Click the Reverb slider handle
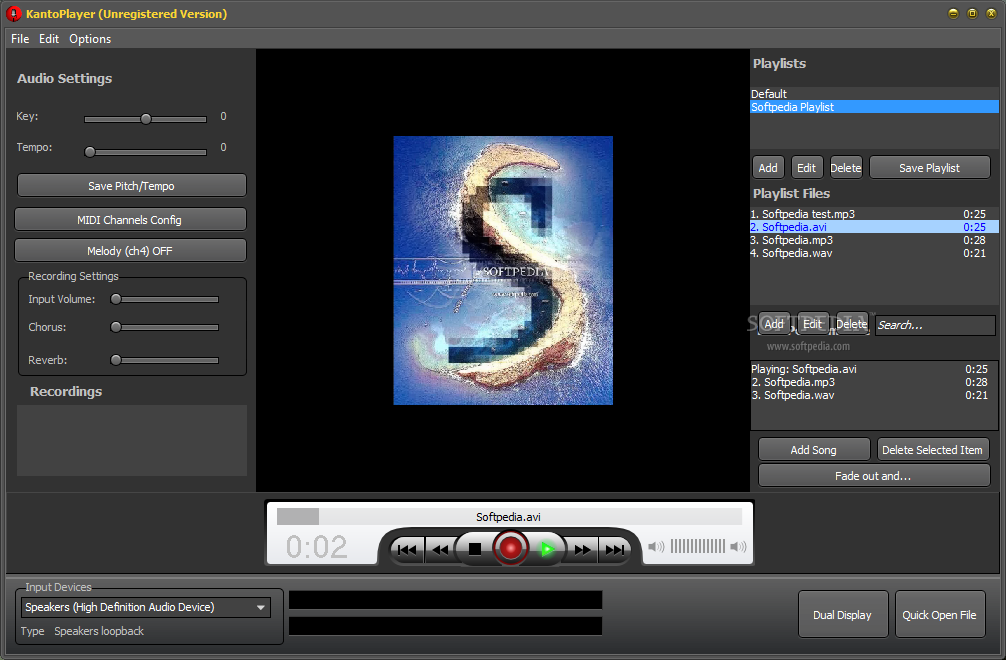 pyautogui.click(x=116, y=360)
